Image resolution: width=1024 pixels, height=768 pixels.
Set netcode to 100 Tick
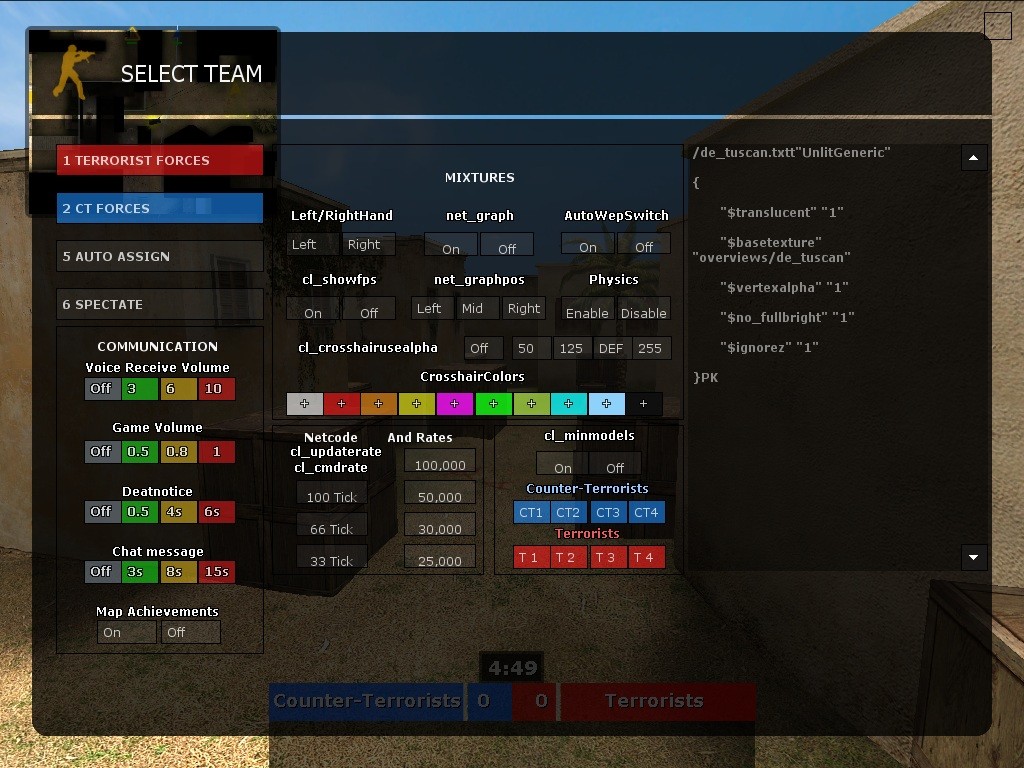[x=332, y=495]
